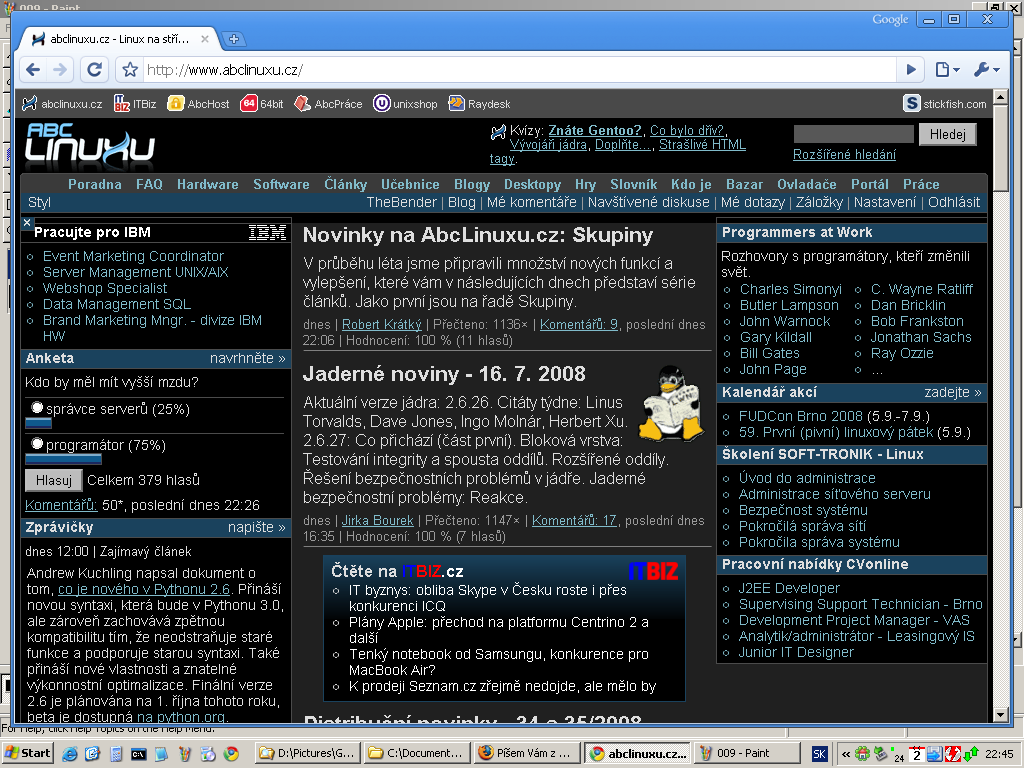The width and height of the screenshot is (1024, 768).
Task: Launch Command Prompt from the quick launch
Action: 138,754
